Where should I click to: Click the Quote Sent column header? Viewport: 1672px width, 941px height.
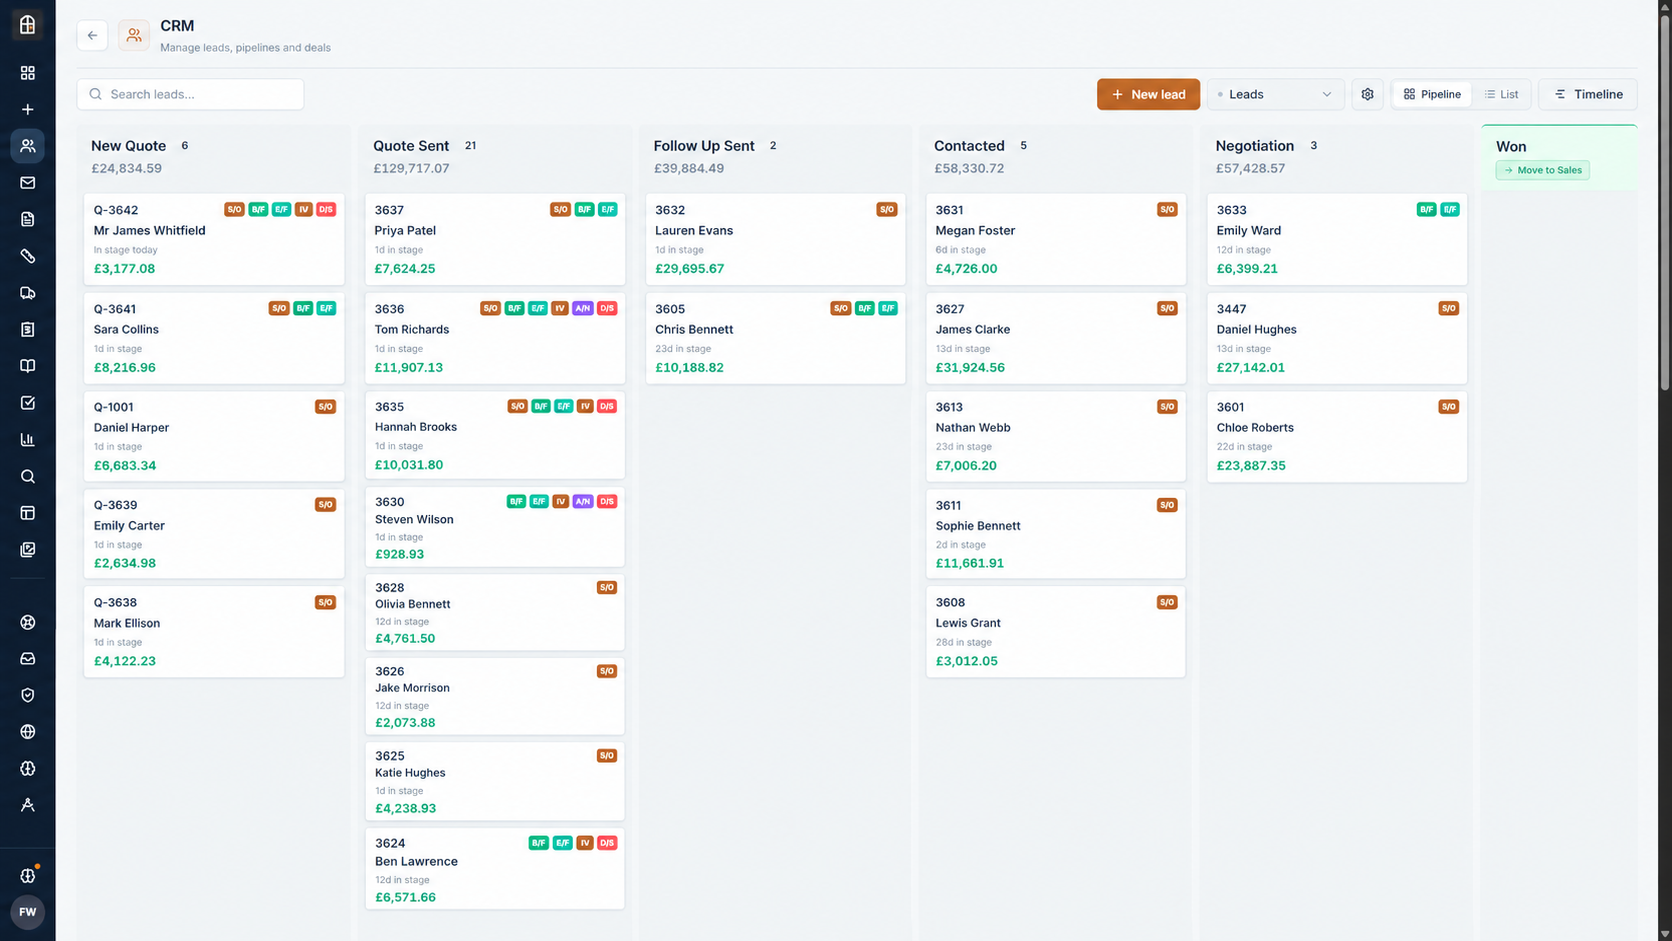411,146
